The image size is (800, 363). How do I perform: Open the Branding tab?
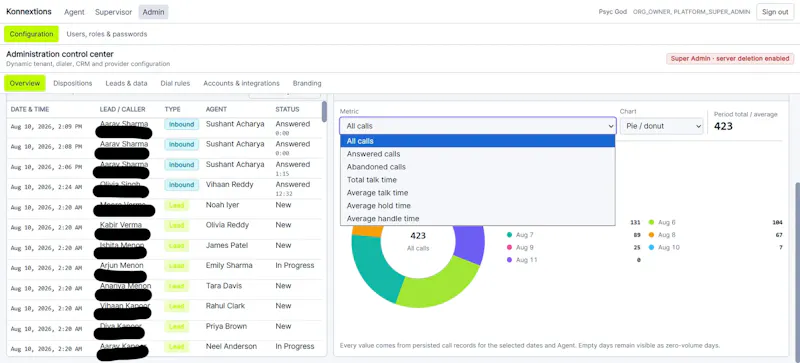coord(307,83)
